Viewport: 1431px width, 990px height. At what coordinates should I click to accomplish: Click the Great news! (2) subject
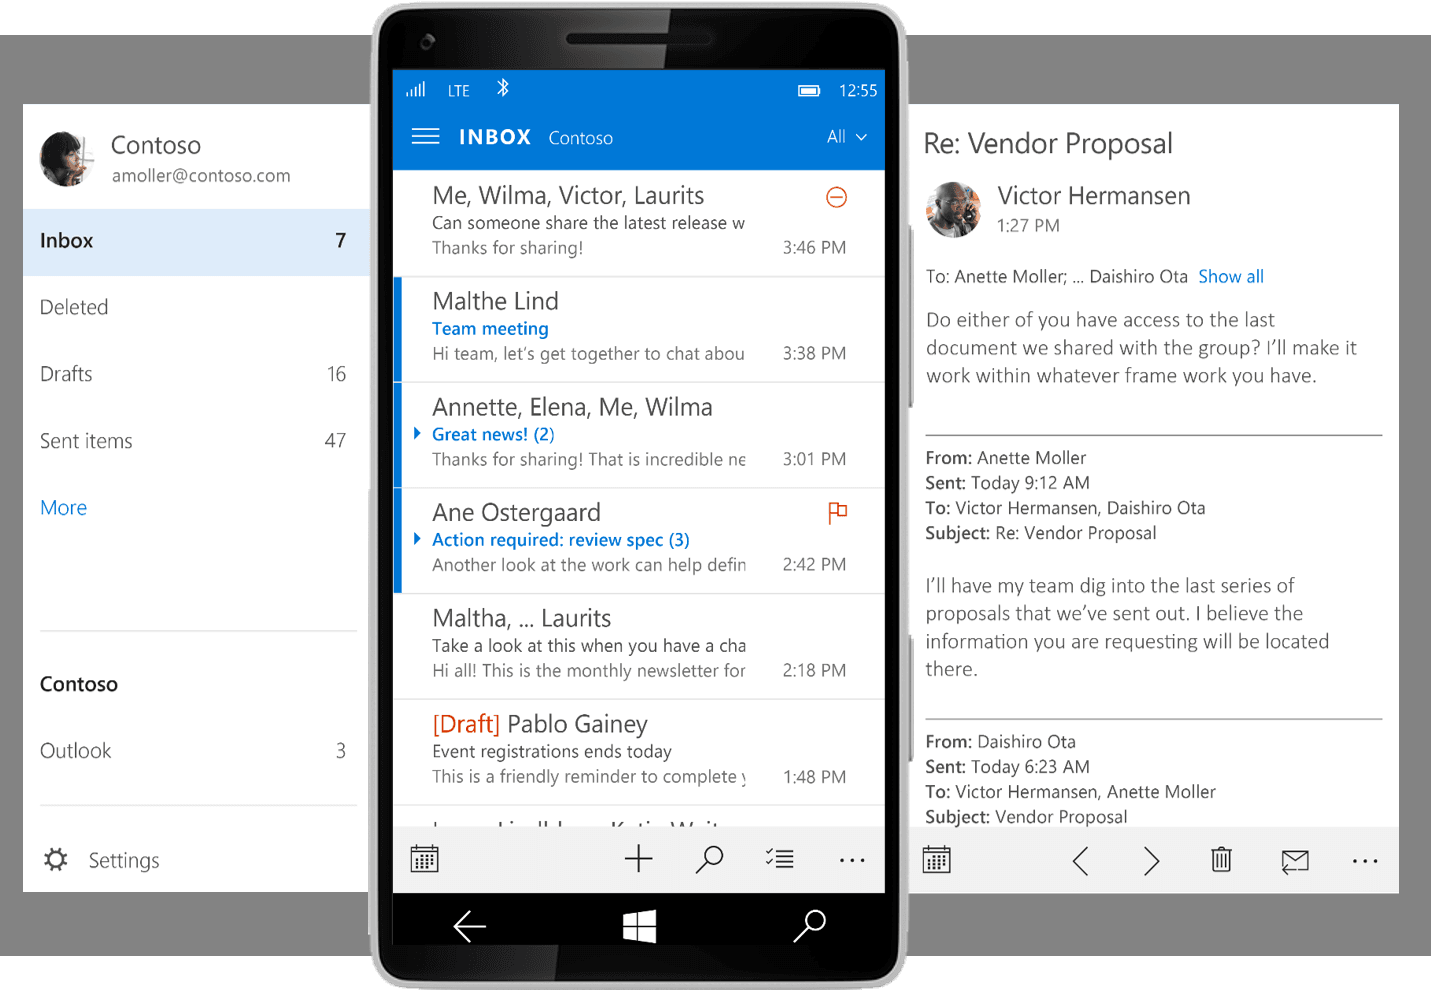click(493, 434)
